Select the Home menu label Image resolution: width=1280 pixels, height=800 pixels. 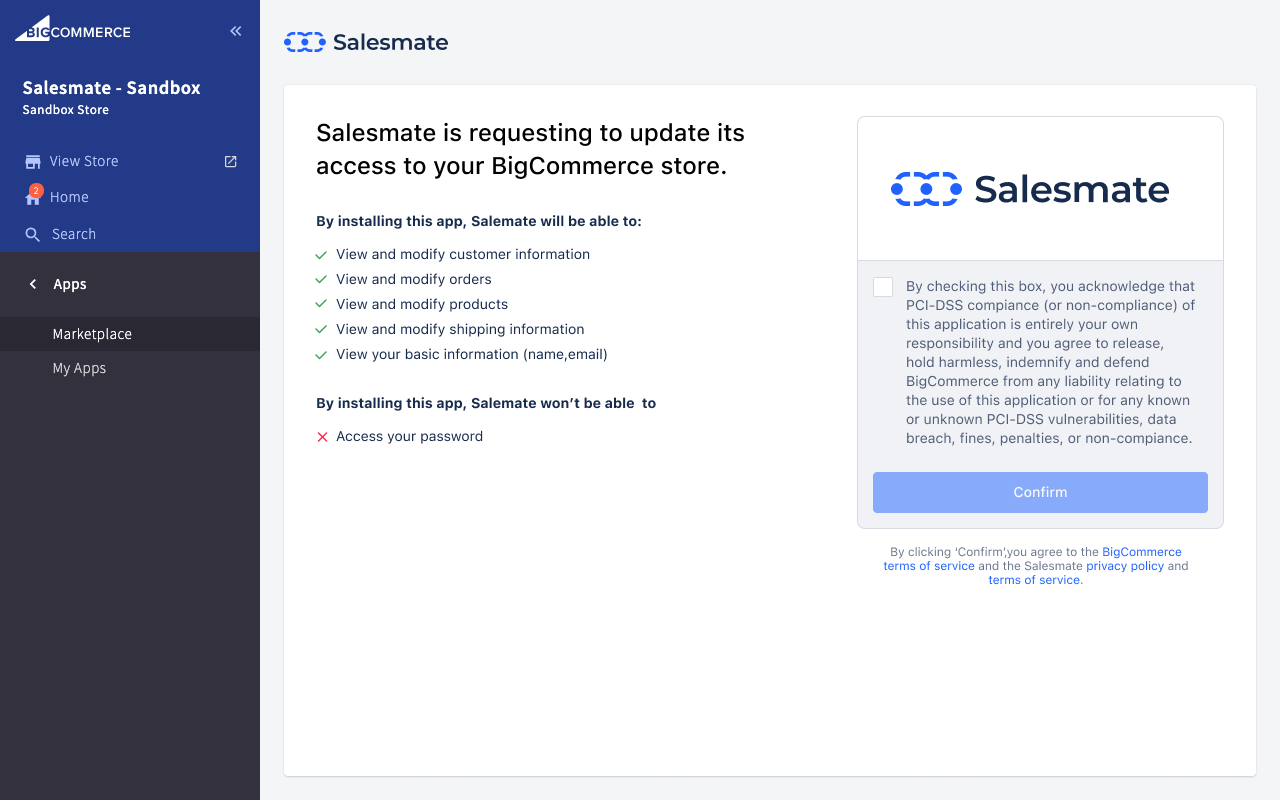[x=69, y=197]
